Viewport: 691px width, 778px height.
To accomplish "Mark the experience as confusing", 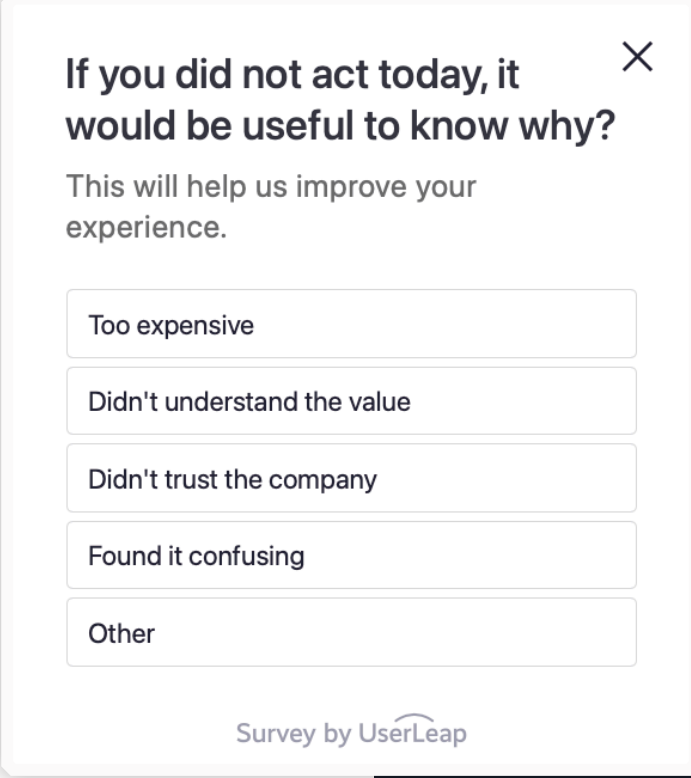I will point(351,555).
